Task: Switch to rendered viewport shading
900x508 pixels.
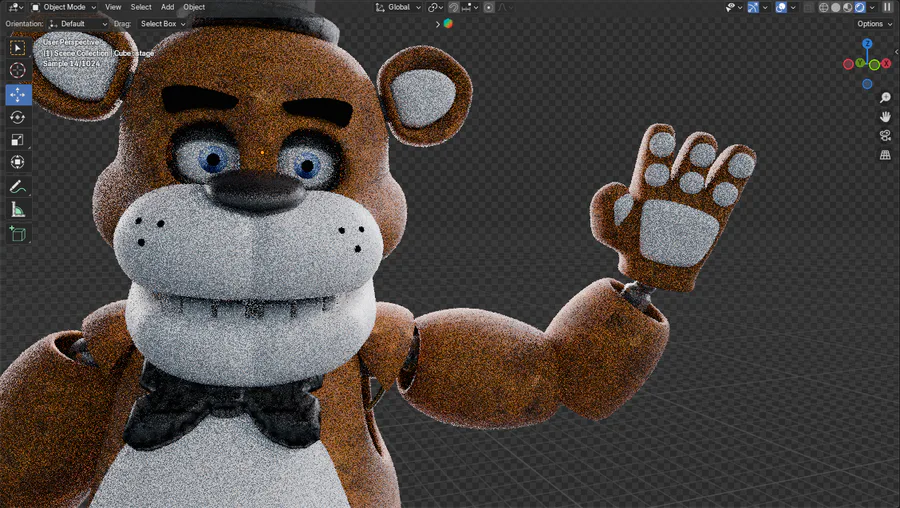Action: pos(860,7)
